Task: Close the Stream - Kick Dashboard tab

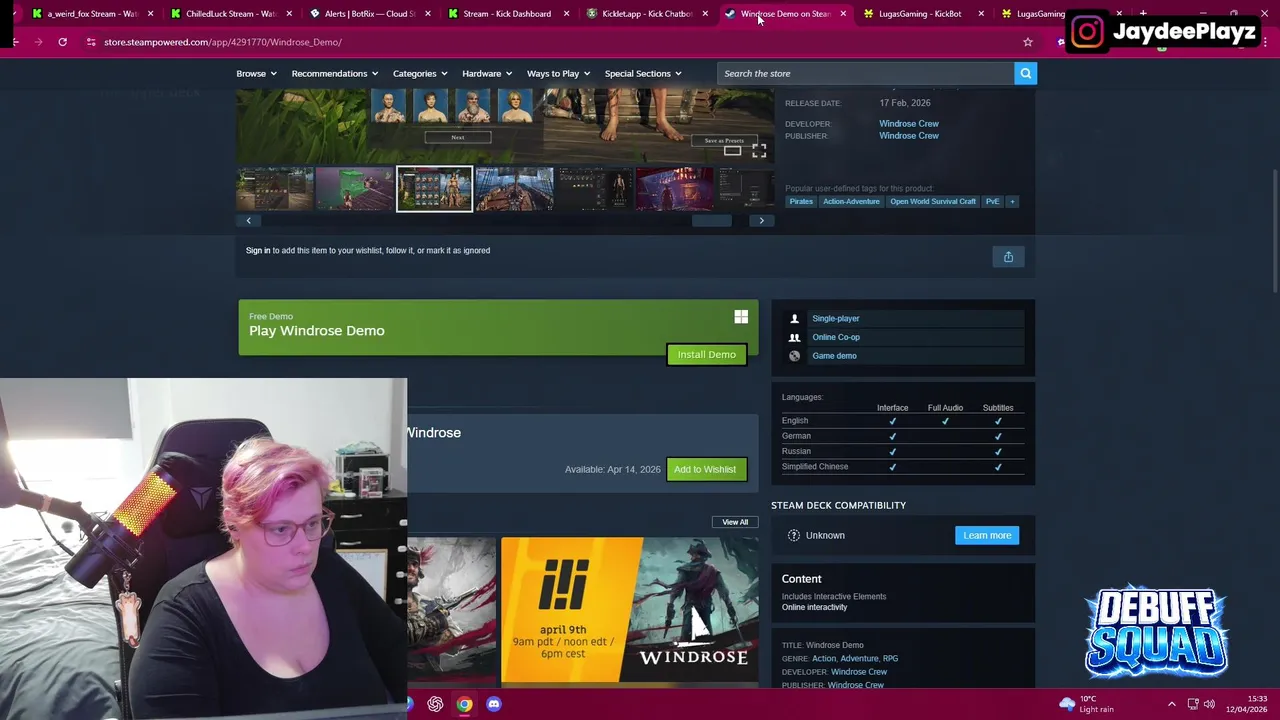Action: (x=567, y=14)
